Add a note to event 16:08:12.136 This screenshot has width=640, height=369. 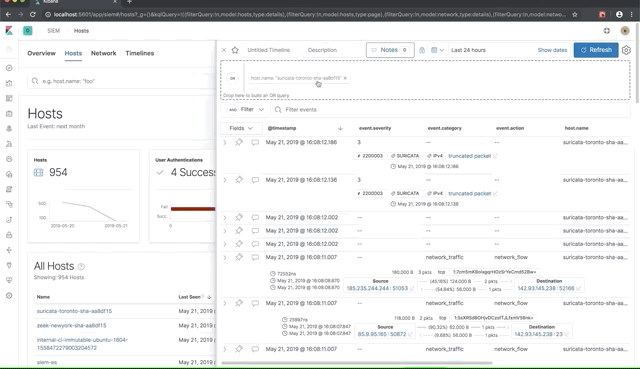[255, 180]
